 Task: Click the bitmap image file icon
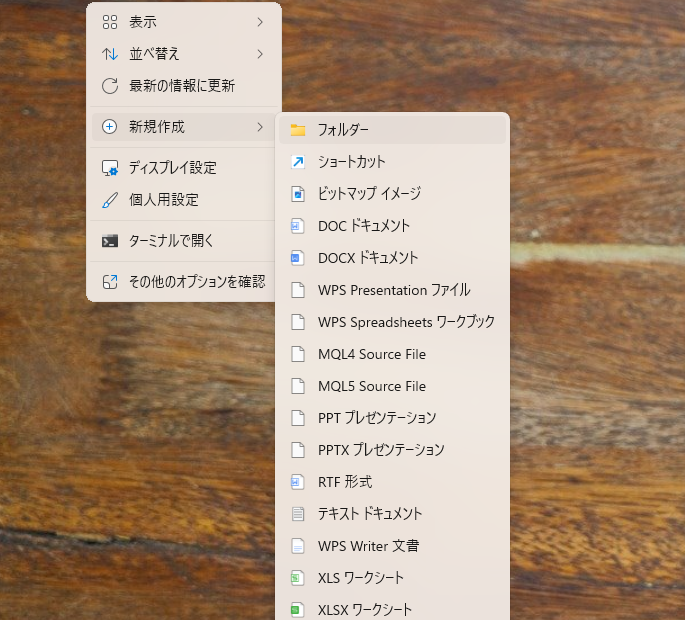point(298,194)
